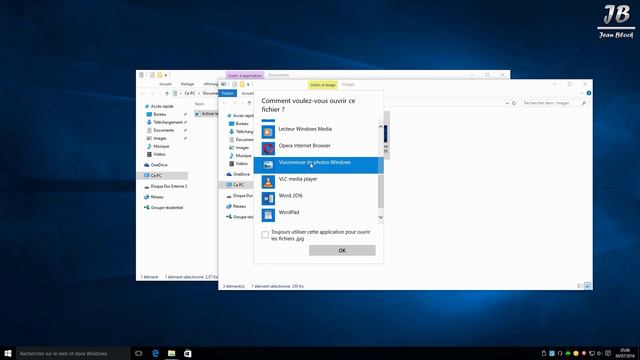Select Visionneuse de photos Windows icon
This screenshot has height=360, width=640.
click(268, 165)
